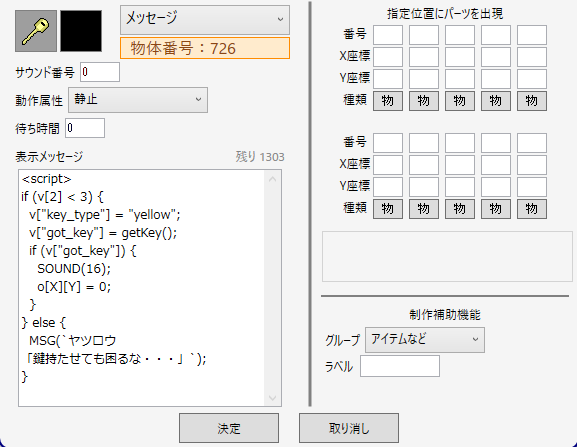Click the 待ち時間 input field
The width and height of the screenshot is (577, 447).
click(85, 128)
